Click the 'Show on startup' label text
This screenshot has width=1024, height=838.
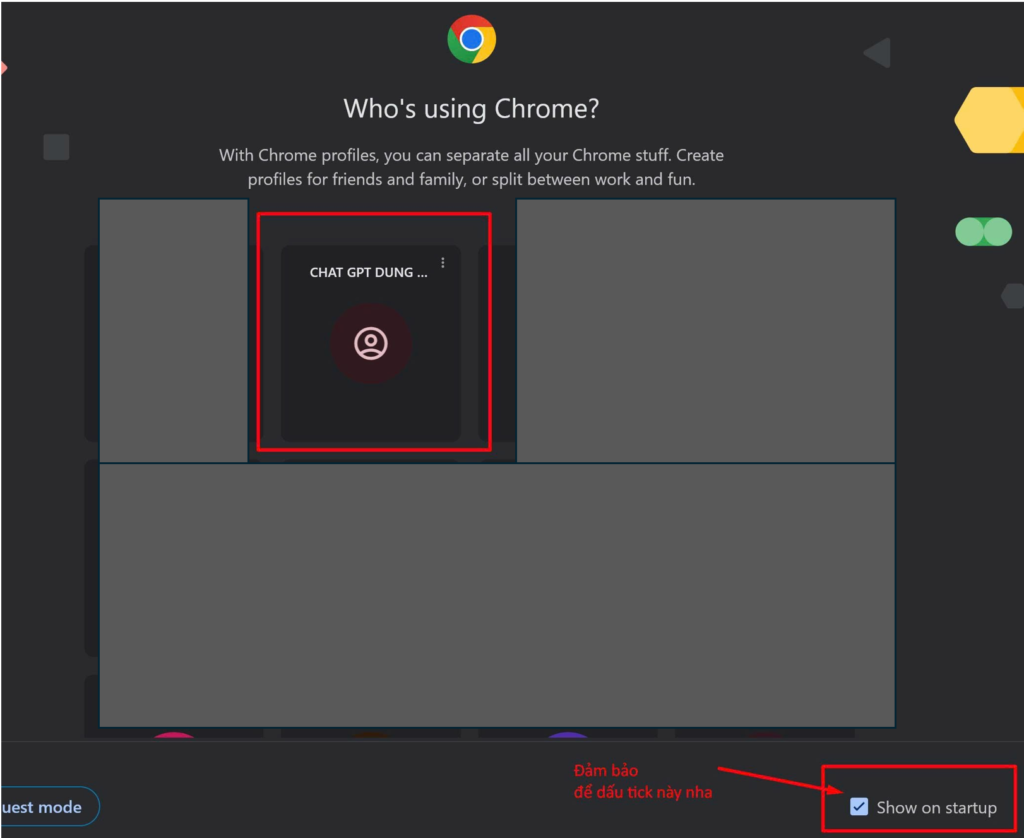pyautogui.click(x=936, y=808)
